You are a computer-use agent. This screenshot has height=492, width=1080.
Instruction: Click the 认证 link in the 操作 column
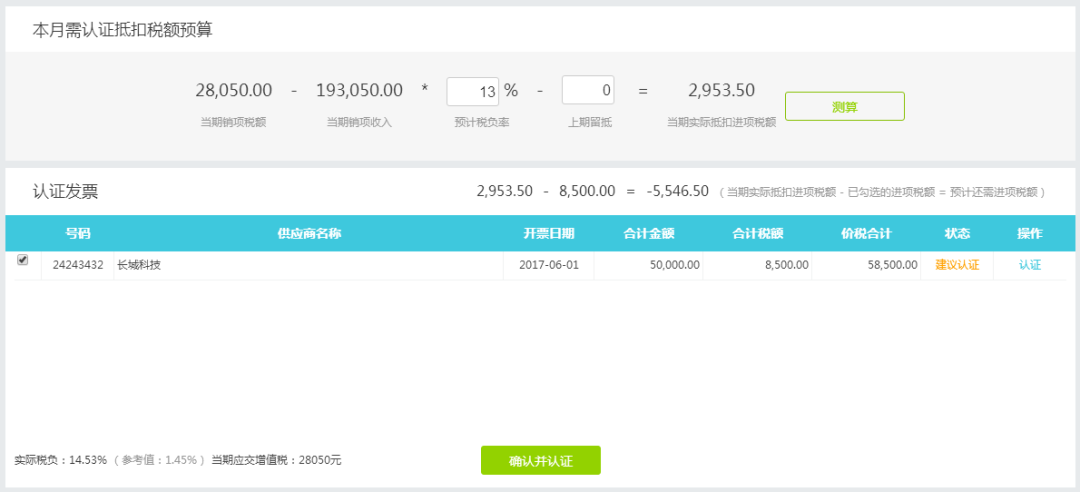[1030, 265]
